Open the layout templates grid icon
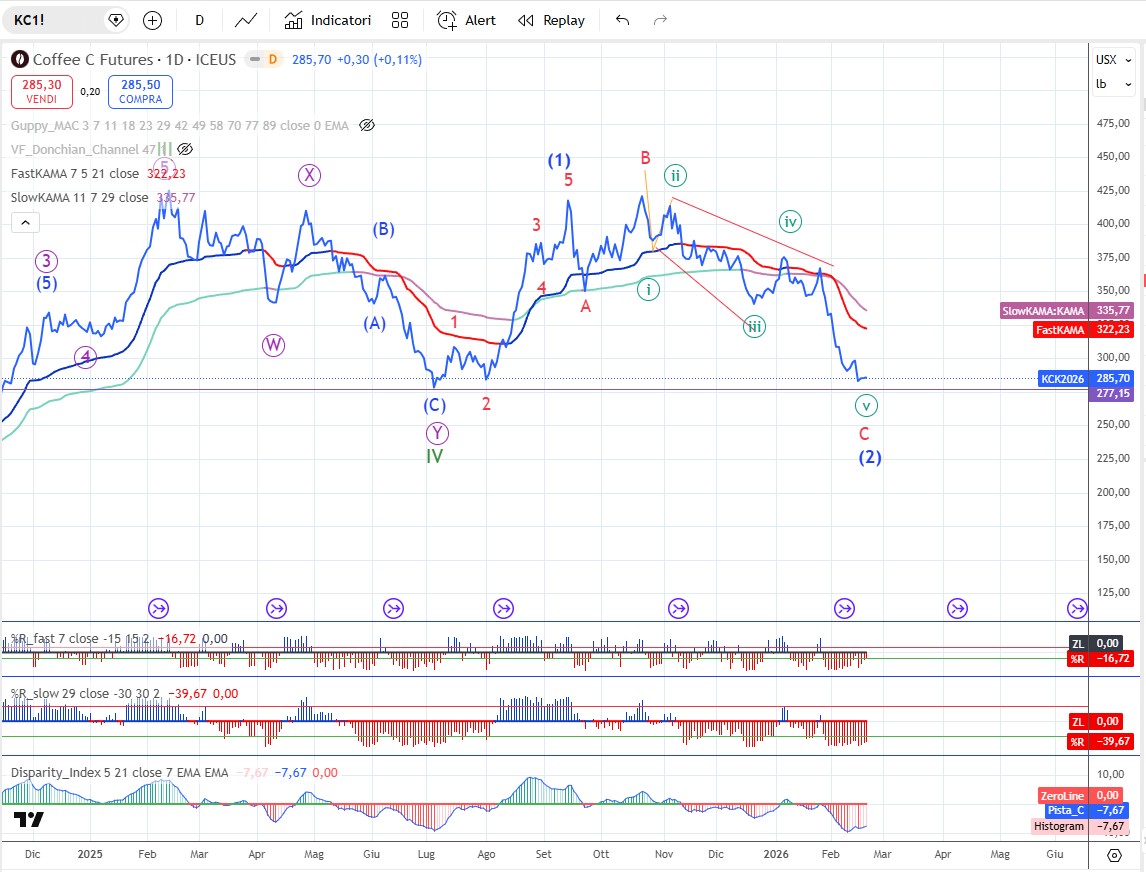This screenshot has height=872, width=1146. (x=400, y=20)
